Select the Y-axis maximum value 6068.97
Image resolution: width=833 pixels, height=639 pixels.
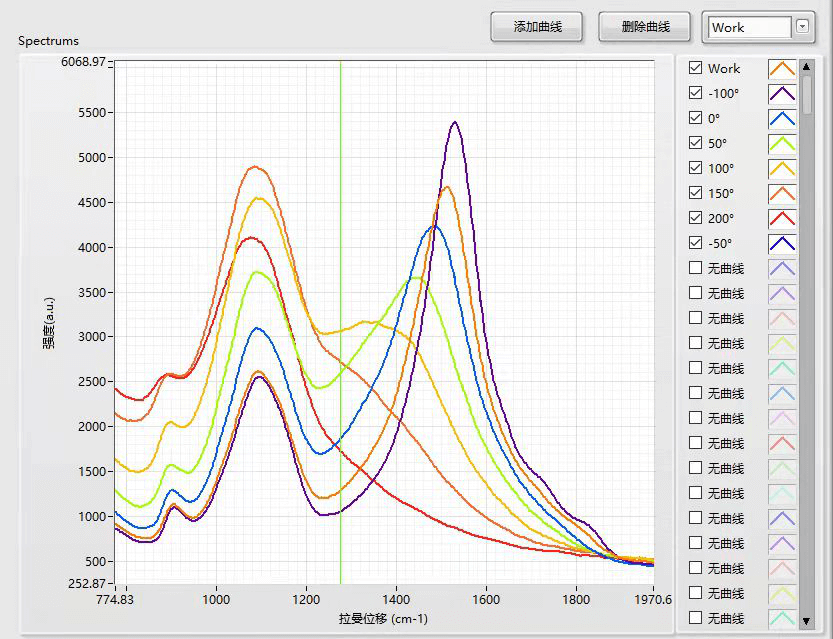(84, 62)
